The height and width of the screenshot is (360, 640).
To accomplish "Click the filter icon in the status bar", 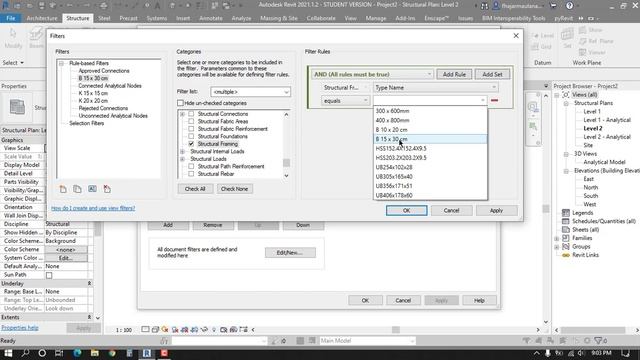I will coord(599,340).
